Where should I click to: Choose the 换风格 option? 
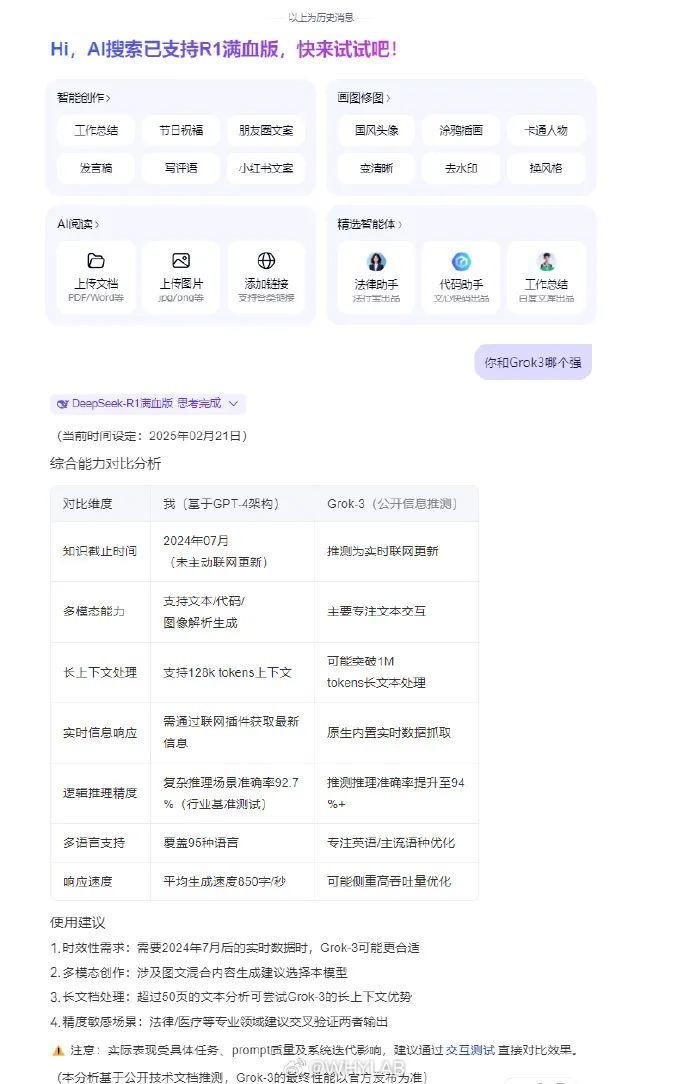[546, 168]
